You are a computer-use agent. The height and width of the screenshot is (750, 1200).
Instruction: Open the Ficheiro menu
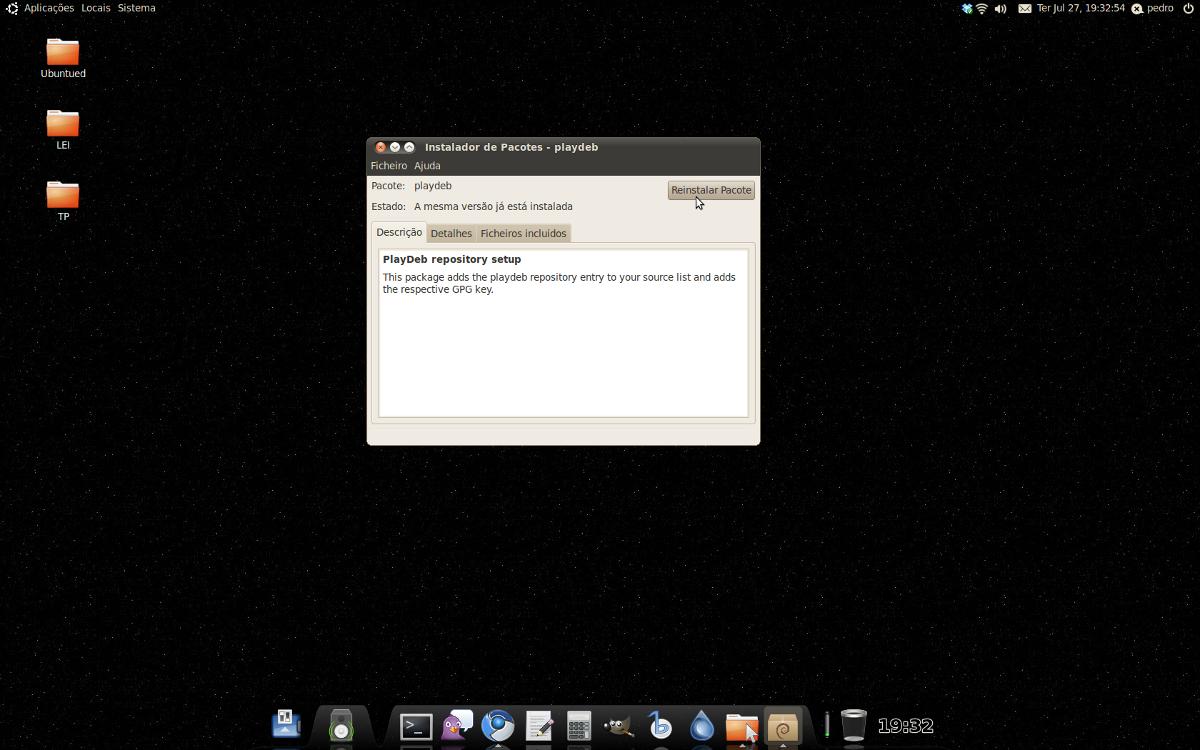[x=388, y=166]
